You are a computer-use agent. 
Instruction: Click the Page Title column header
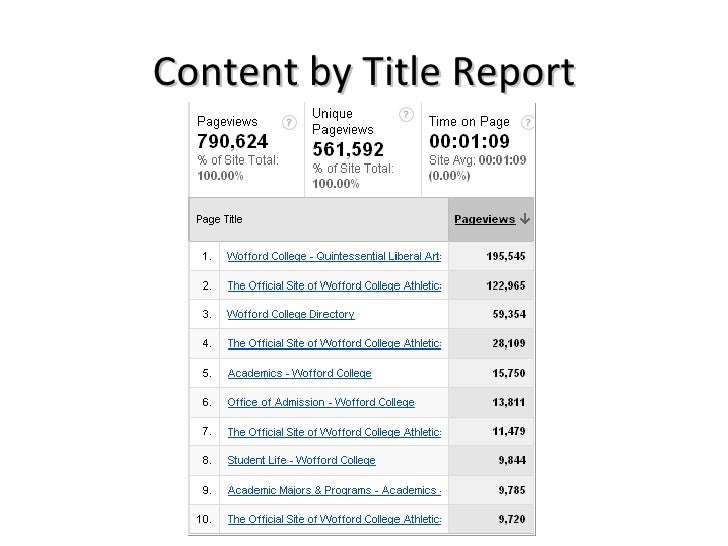pos(219,219)
